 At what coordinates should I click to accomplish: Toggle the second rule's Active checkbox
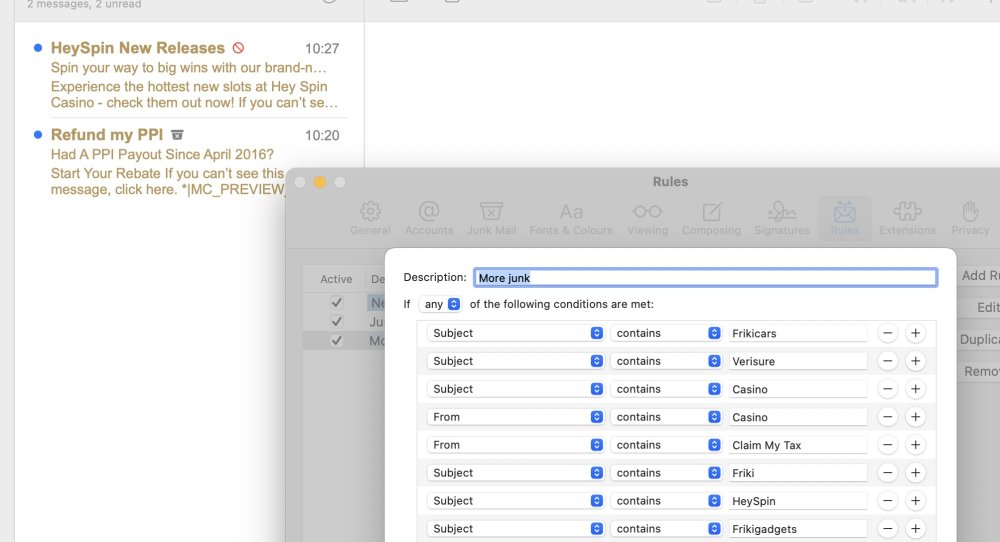click(337, 321)
